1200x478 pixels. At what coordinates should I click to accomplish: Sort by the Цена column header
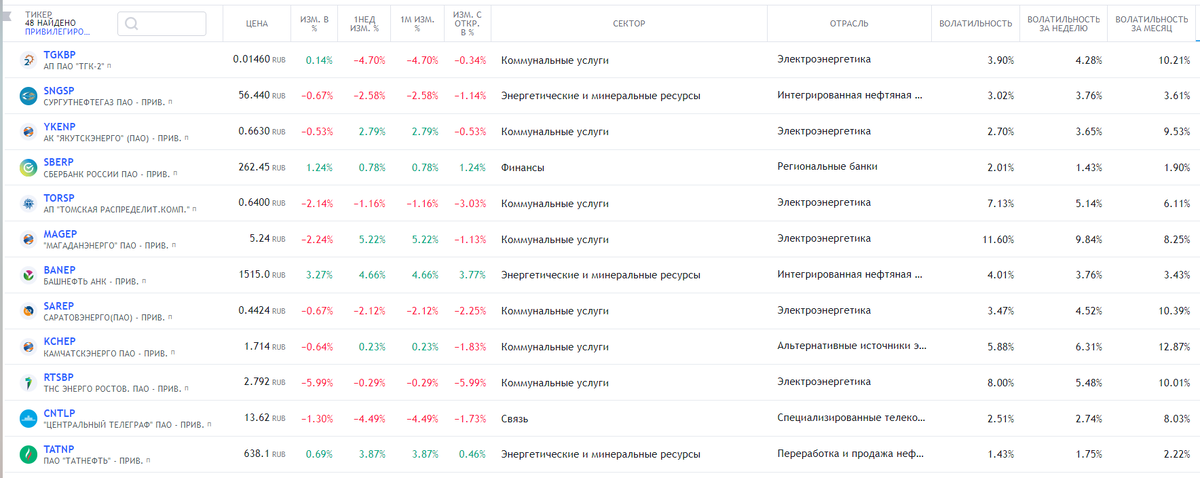pos(257,23)
